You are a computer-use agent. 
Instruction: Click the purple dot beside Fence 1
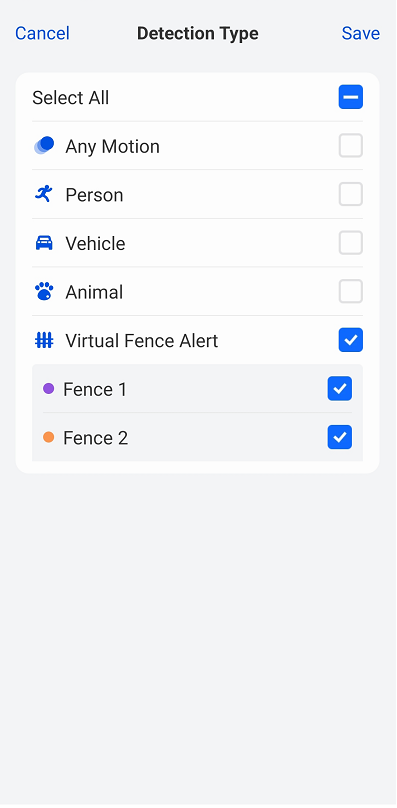[48, 389]
